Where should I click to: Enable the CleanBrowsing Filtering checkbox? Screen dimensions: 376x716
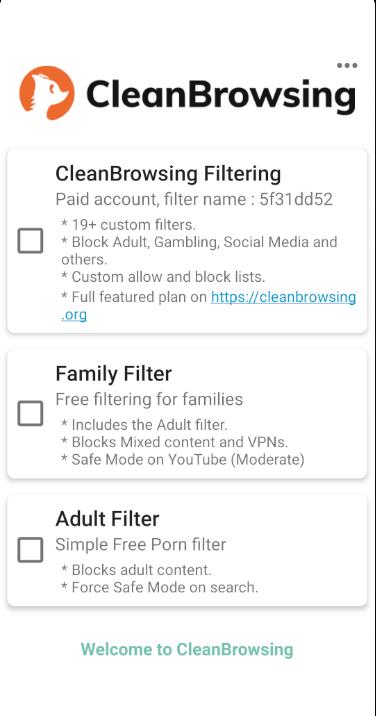(31, 241)
